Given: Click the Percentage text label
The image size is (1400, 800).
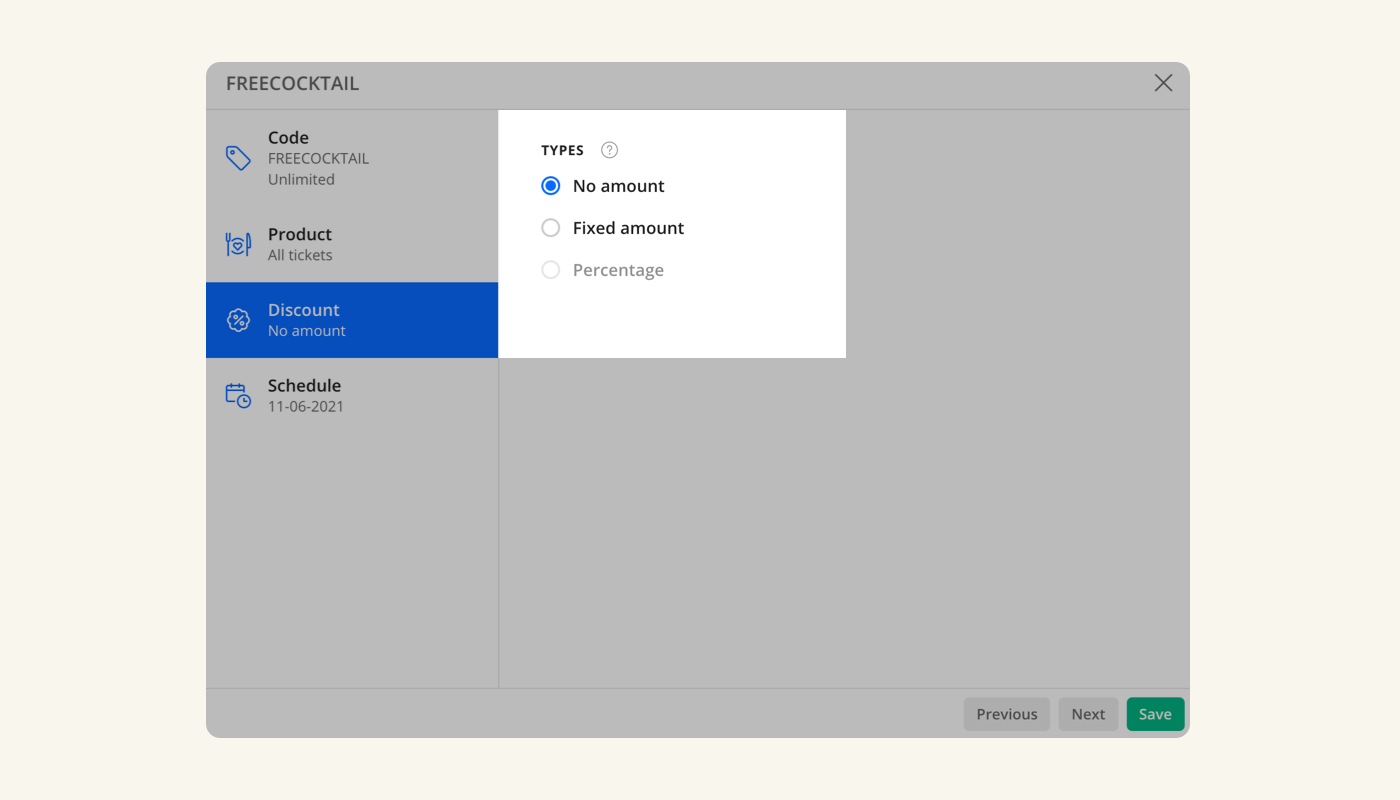Looking at the screenshot, I should [618, 270].
